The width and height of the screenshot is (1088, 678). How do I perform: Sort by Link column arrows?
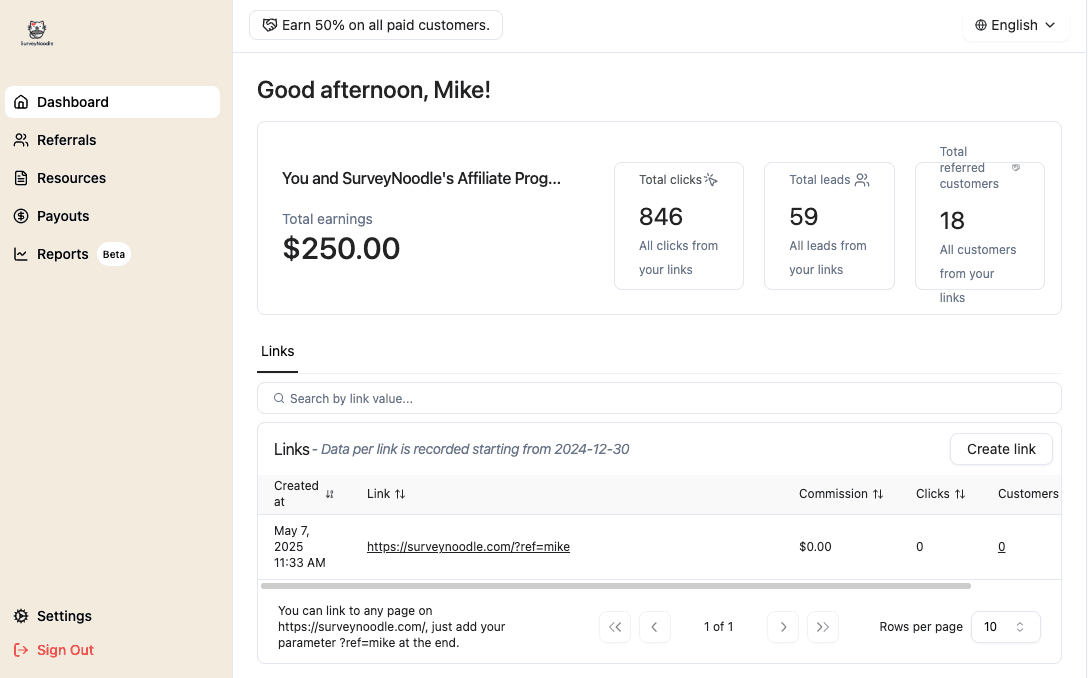coord(400,494)
